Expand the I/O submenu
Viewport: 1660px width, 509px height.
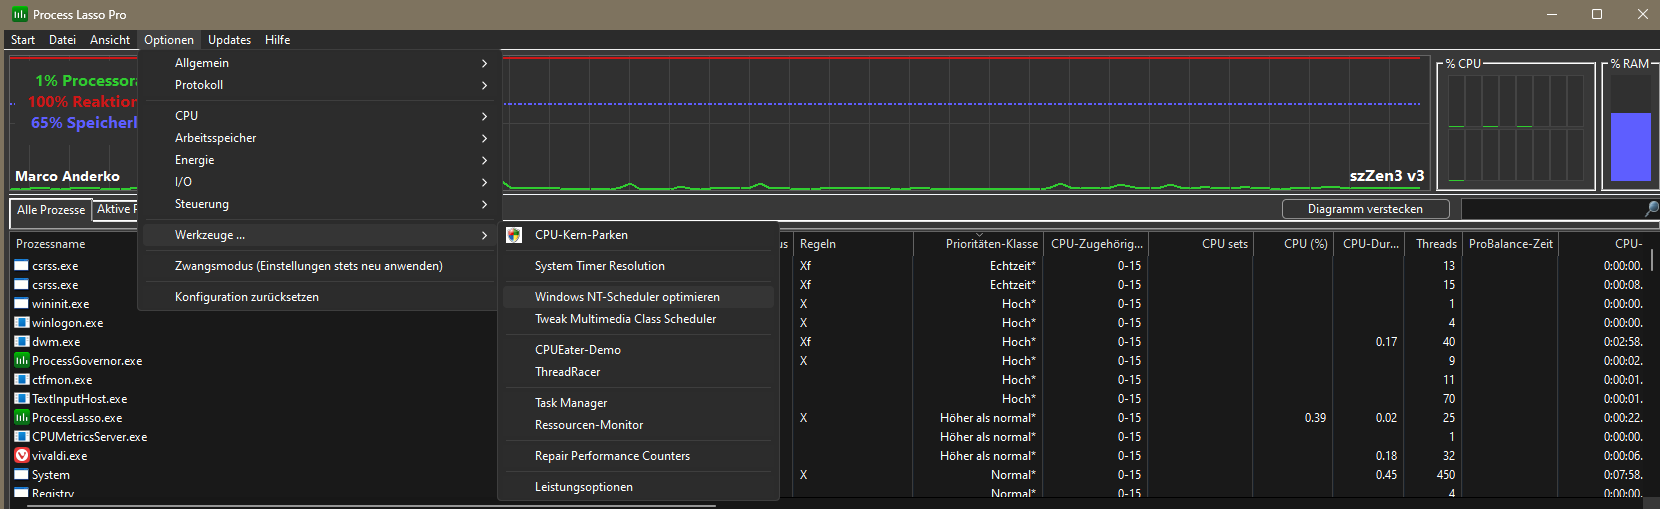pyautogui.click(x=318, y=182)
